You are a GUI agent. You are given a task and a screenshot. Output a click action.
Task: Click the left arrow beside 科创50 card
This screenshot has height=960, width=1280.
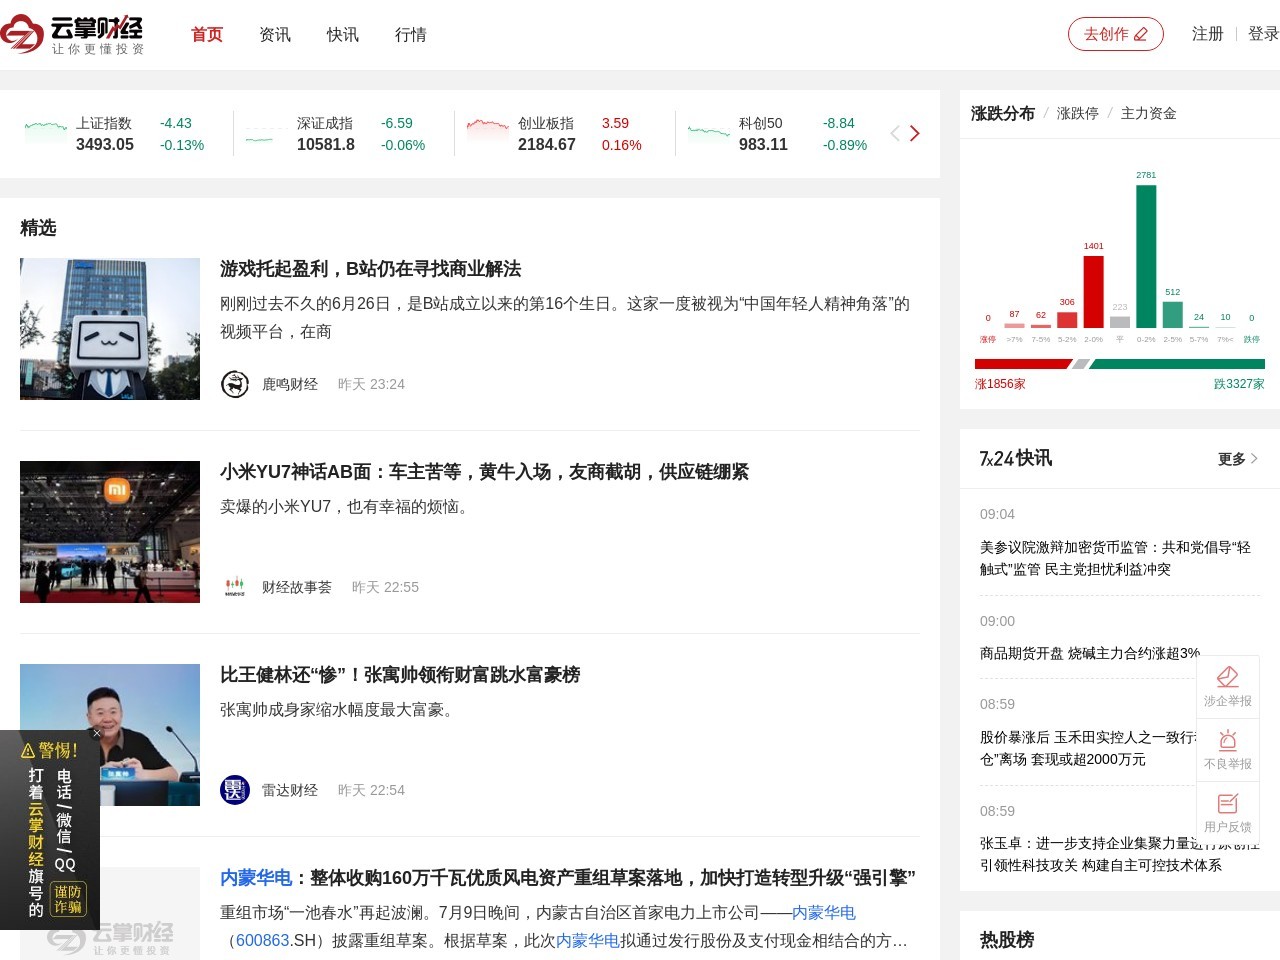point(893,133)
